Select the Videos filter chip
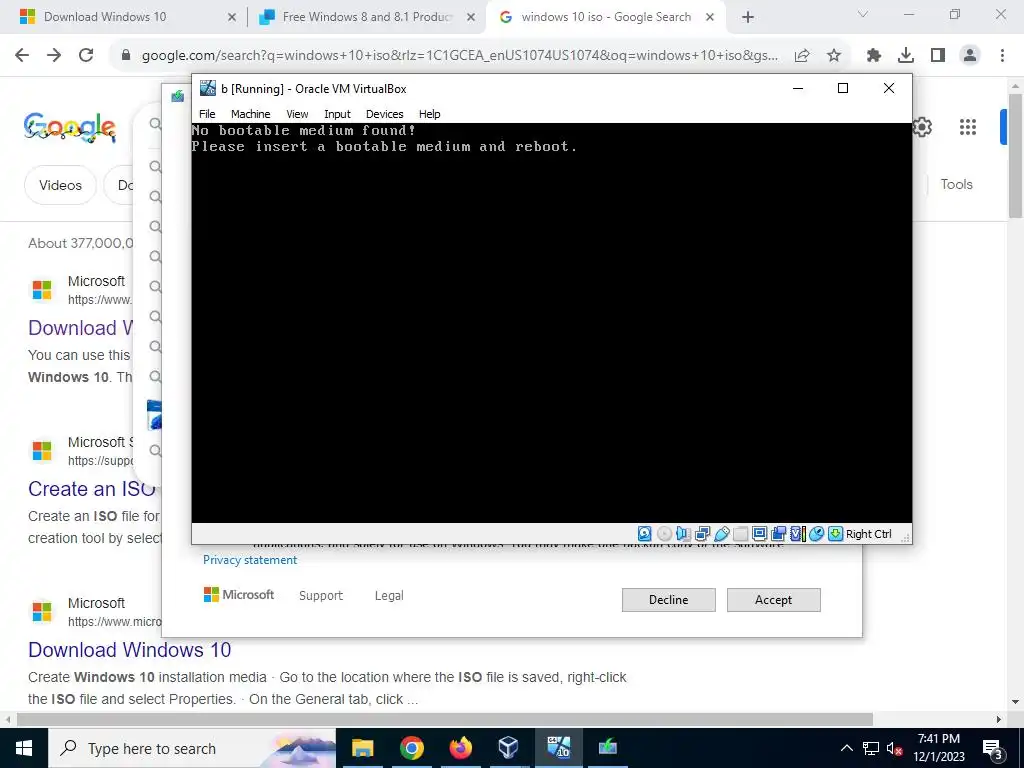Viewport: 1024px width, 768px height. click(60, 185)
